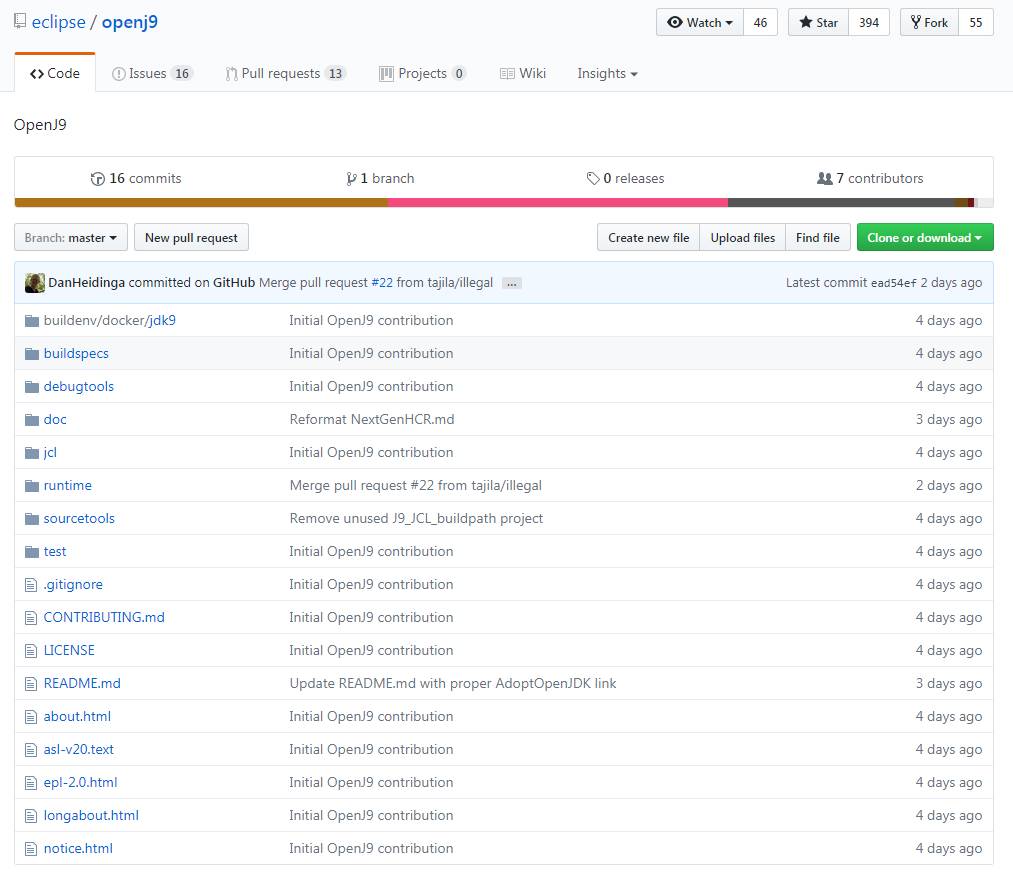Open the Issues tab
Viewport: 1013px width, 873px height.
(152, 74)
